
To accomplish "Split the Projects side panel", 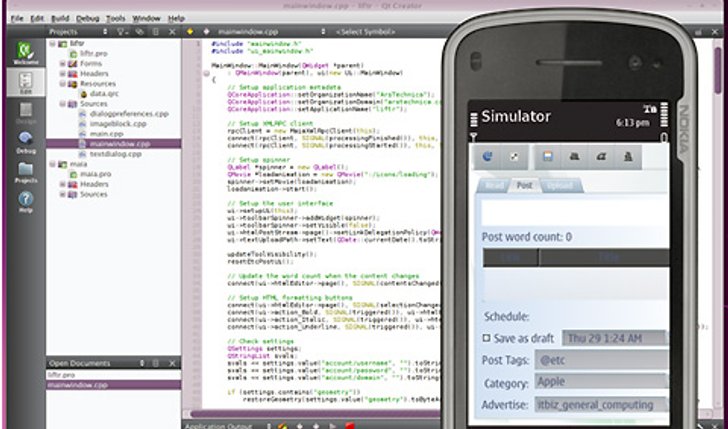I will (156, 32).
